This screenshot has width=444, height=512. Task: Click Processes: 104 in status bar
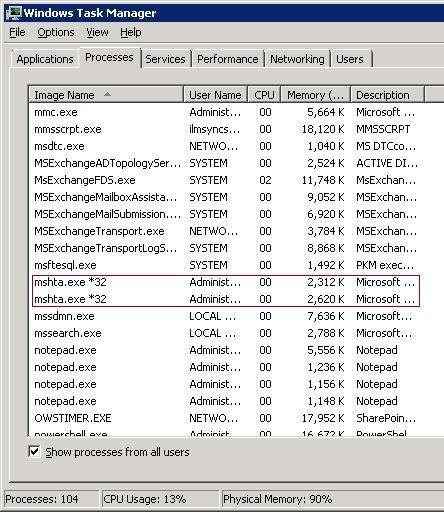pyautogui.click(x=42, y=499)
